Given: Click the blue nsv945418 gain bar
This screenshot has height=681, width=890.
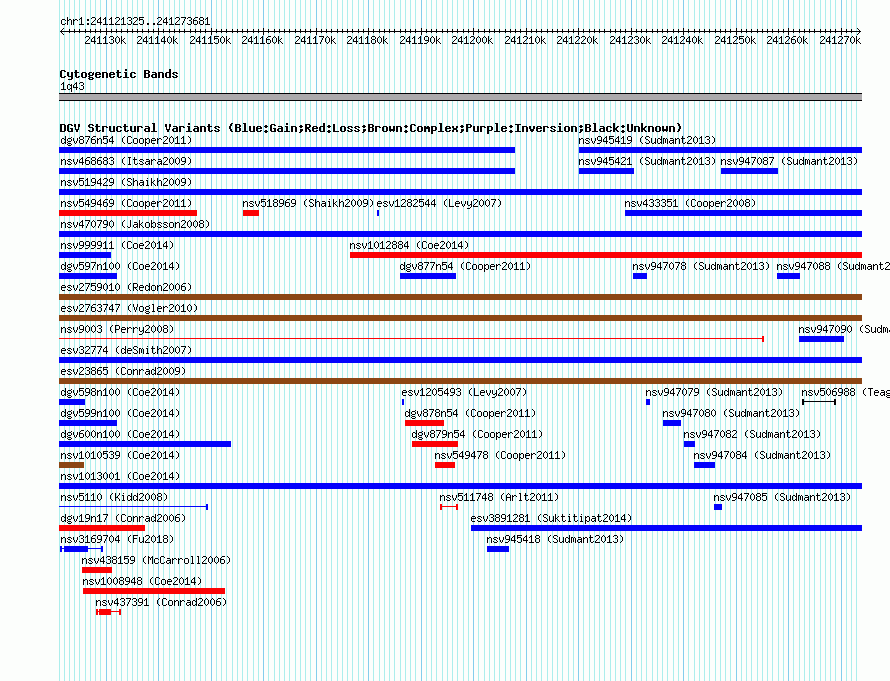Looking at the screenshot, I should tap(498, 549).
